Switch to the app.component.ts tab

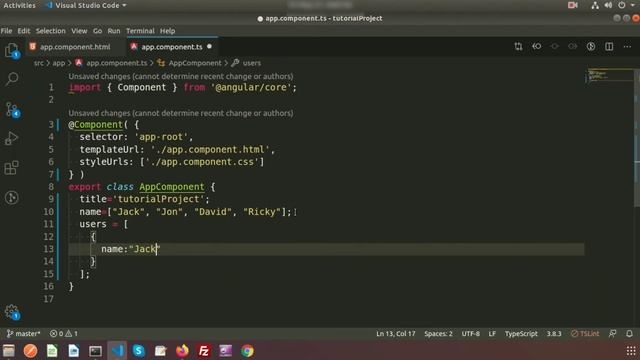(172, 47)
